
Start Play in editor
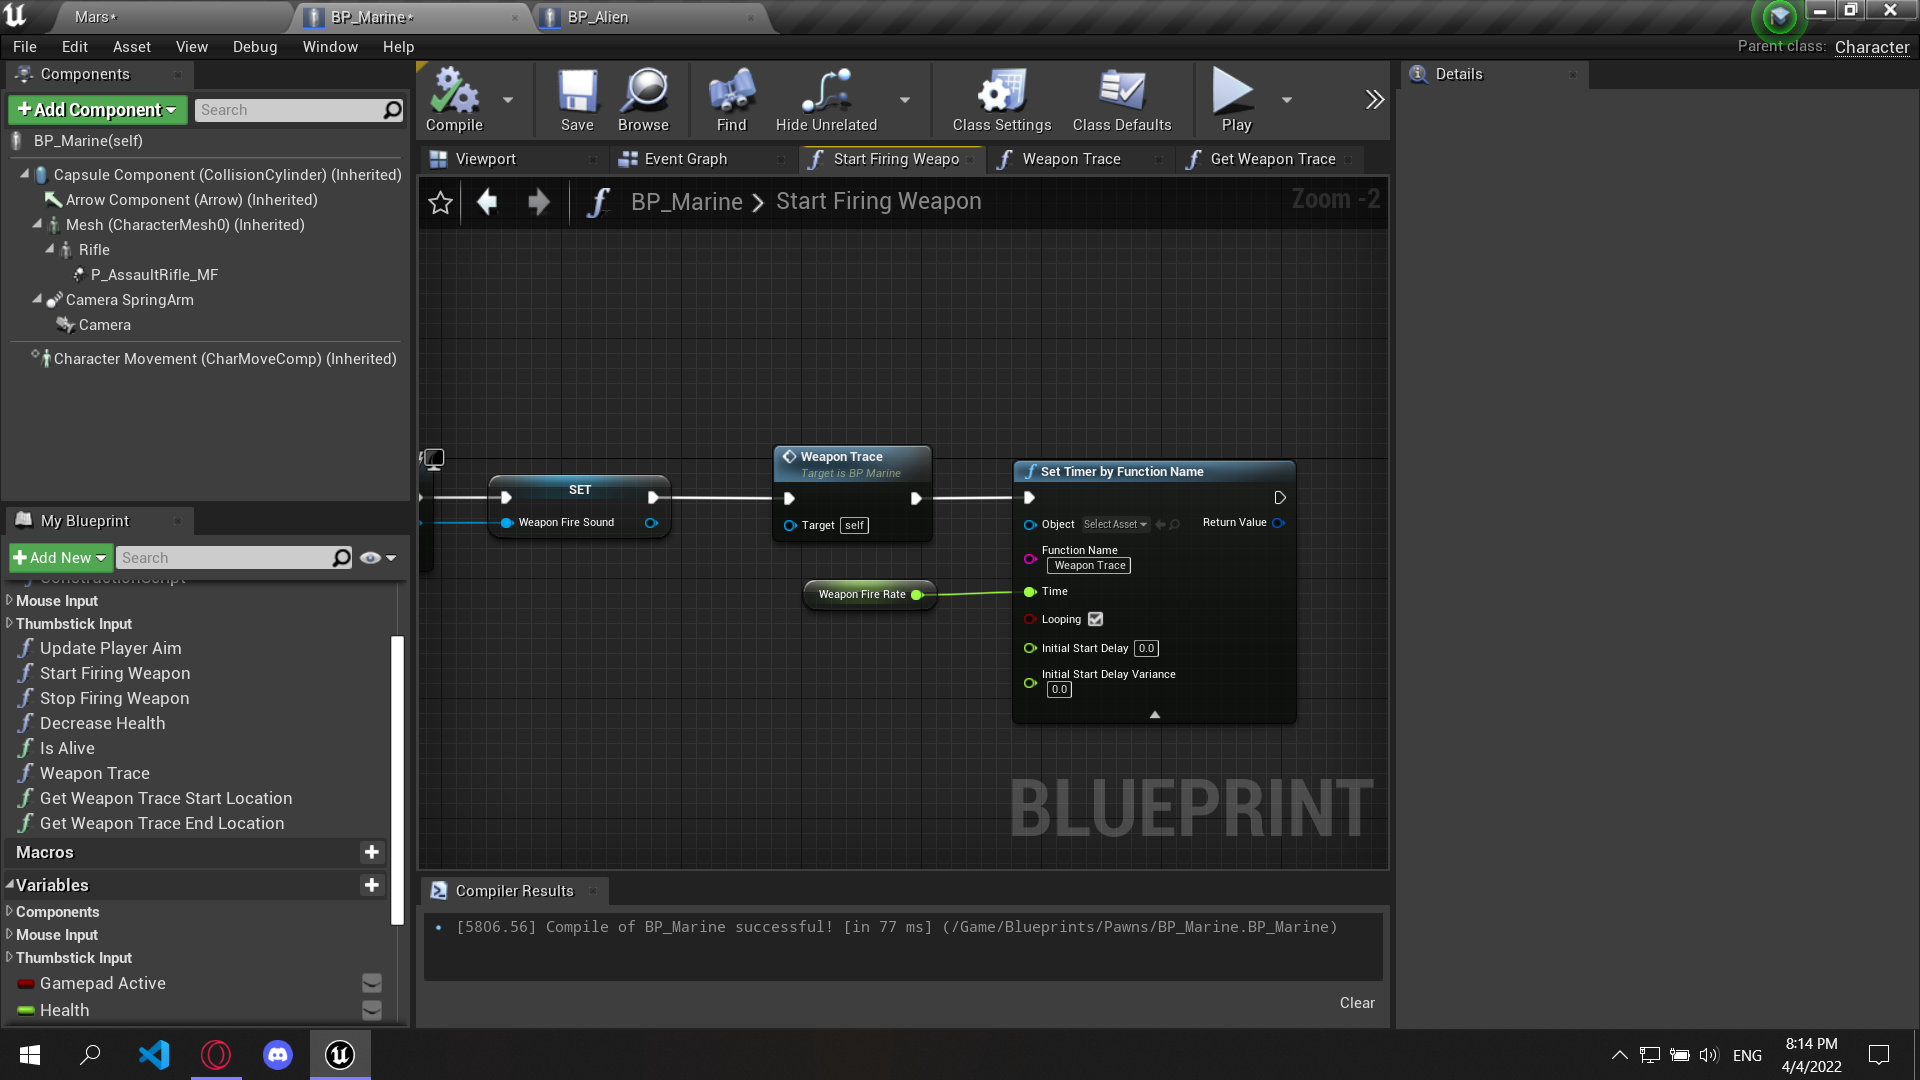coord(1236,99)
